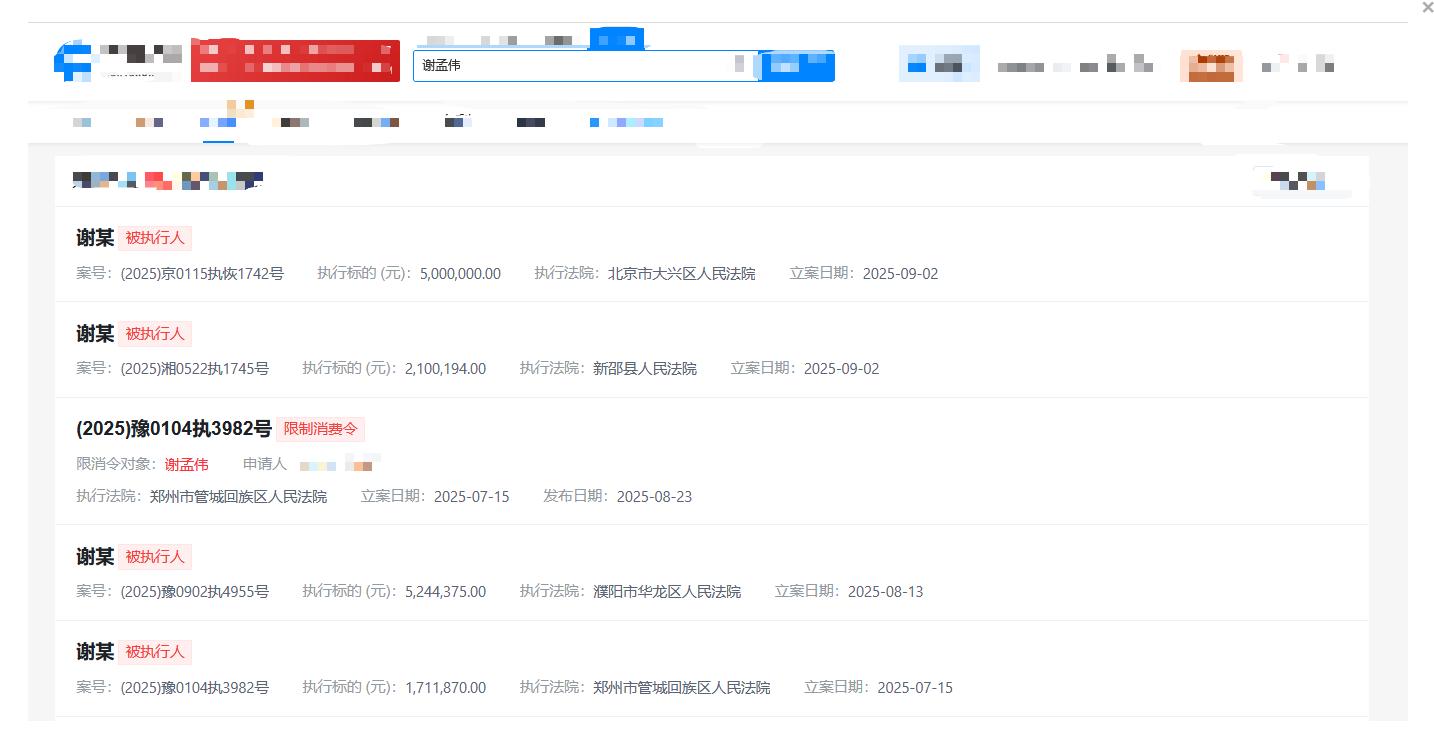Click the blurred applicant name after 申请人

[x=338, y=464]
